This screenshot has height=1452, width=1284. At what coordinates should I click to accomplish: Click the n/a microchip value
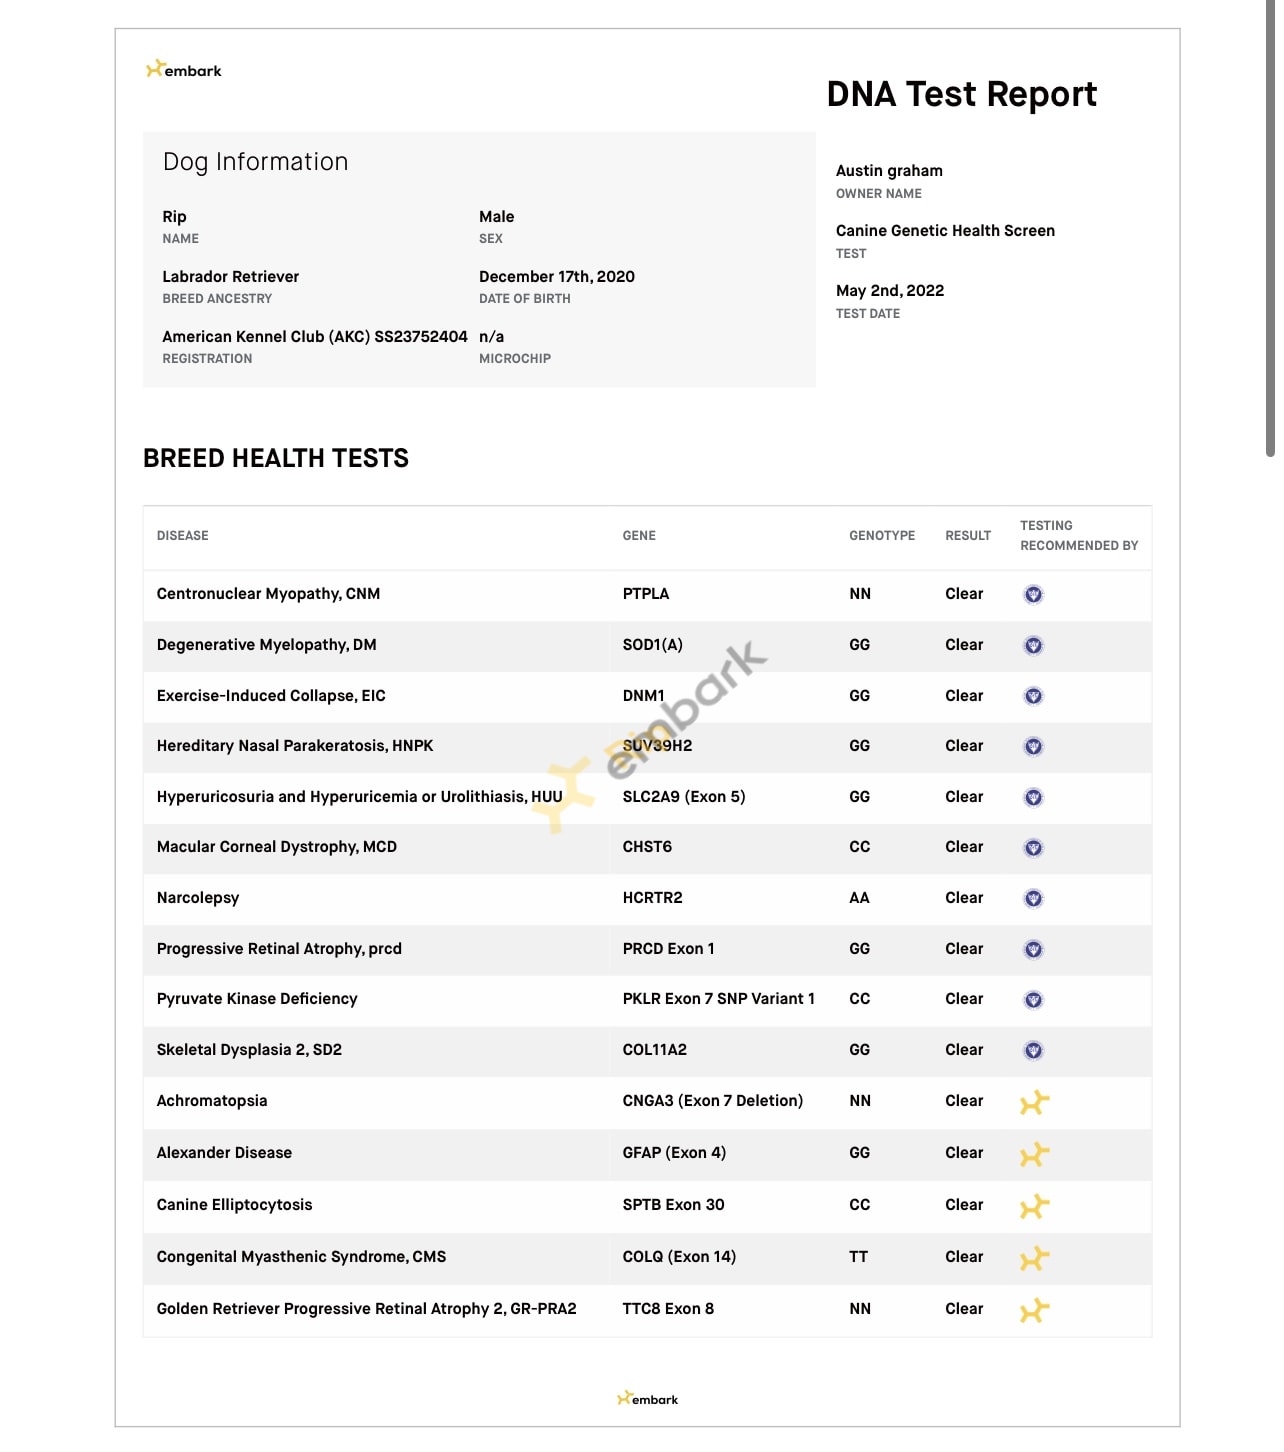491,337
